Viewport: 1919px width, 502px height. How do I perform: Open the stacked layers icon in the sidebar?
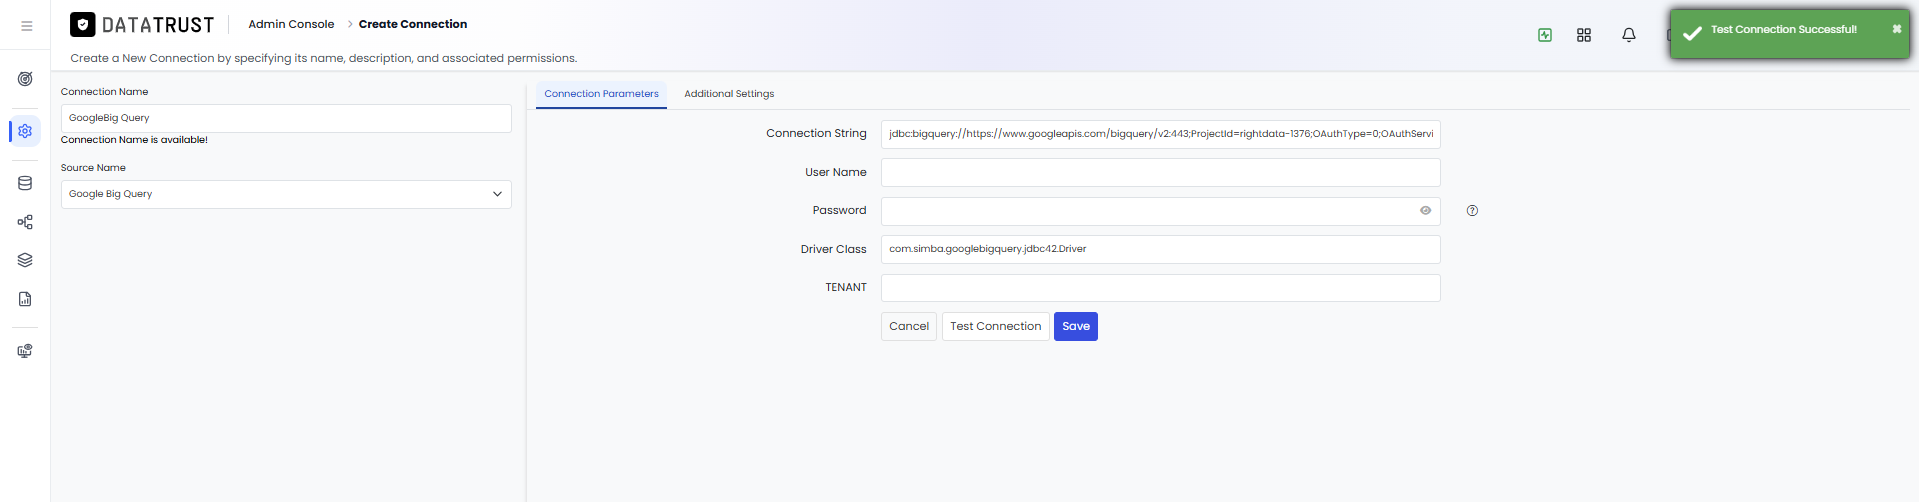pyautogui.click(x=25, y=260)
